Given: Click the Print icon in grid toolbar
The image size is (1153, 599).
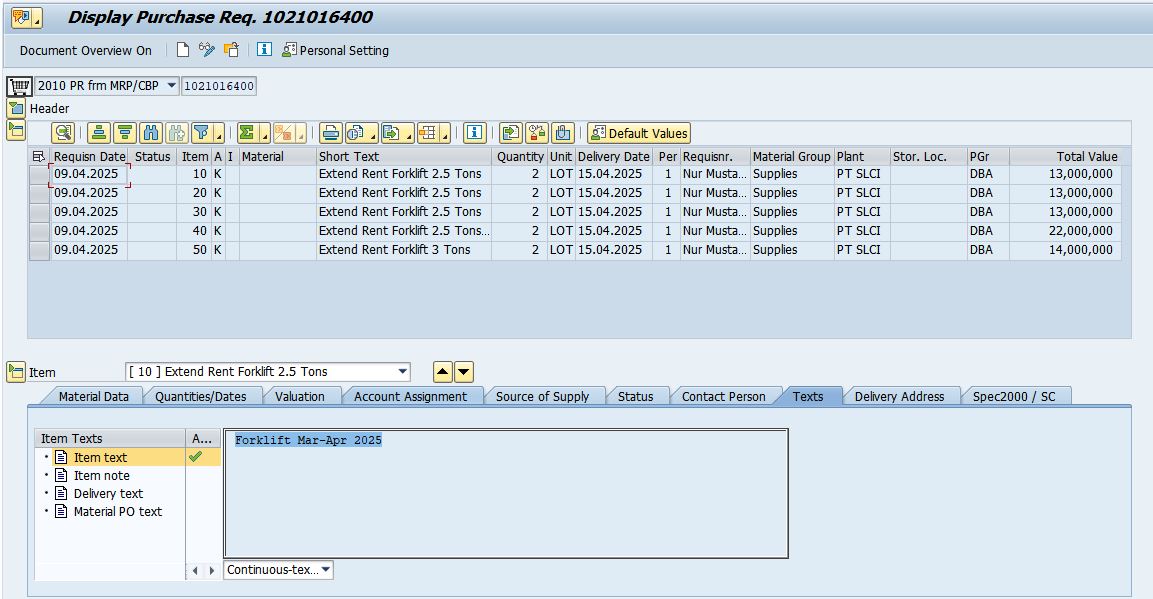Looking at the screenshot, I should (x=330, y=133).
